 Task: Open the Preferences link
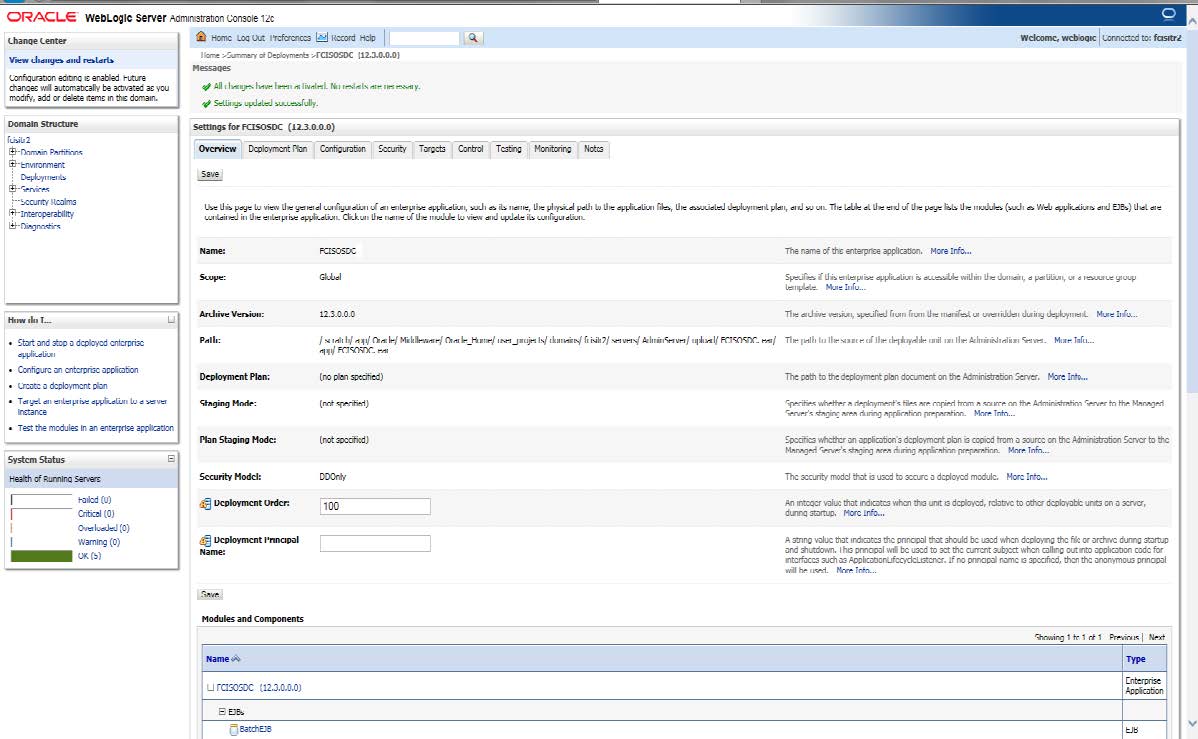(290, 37)
